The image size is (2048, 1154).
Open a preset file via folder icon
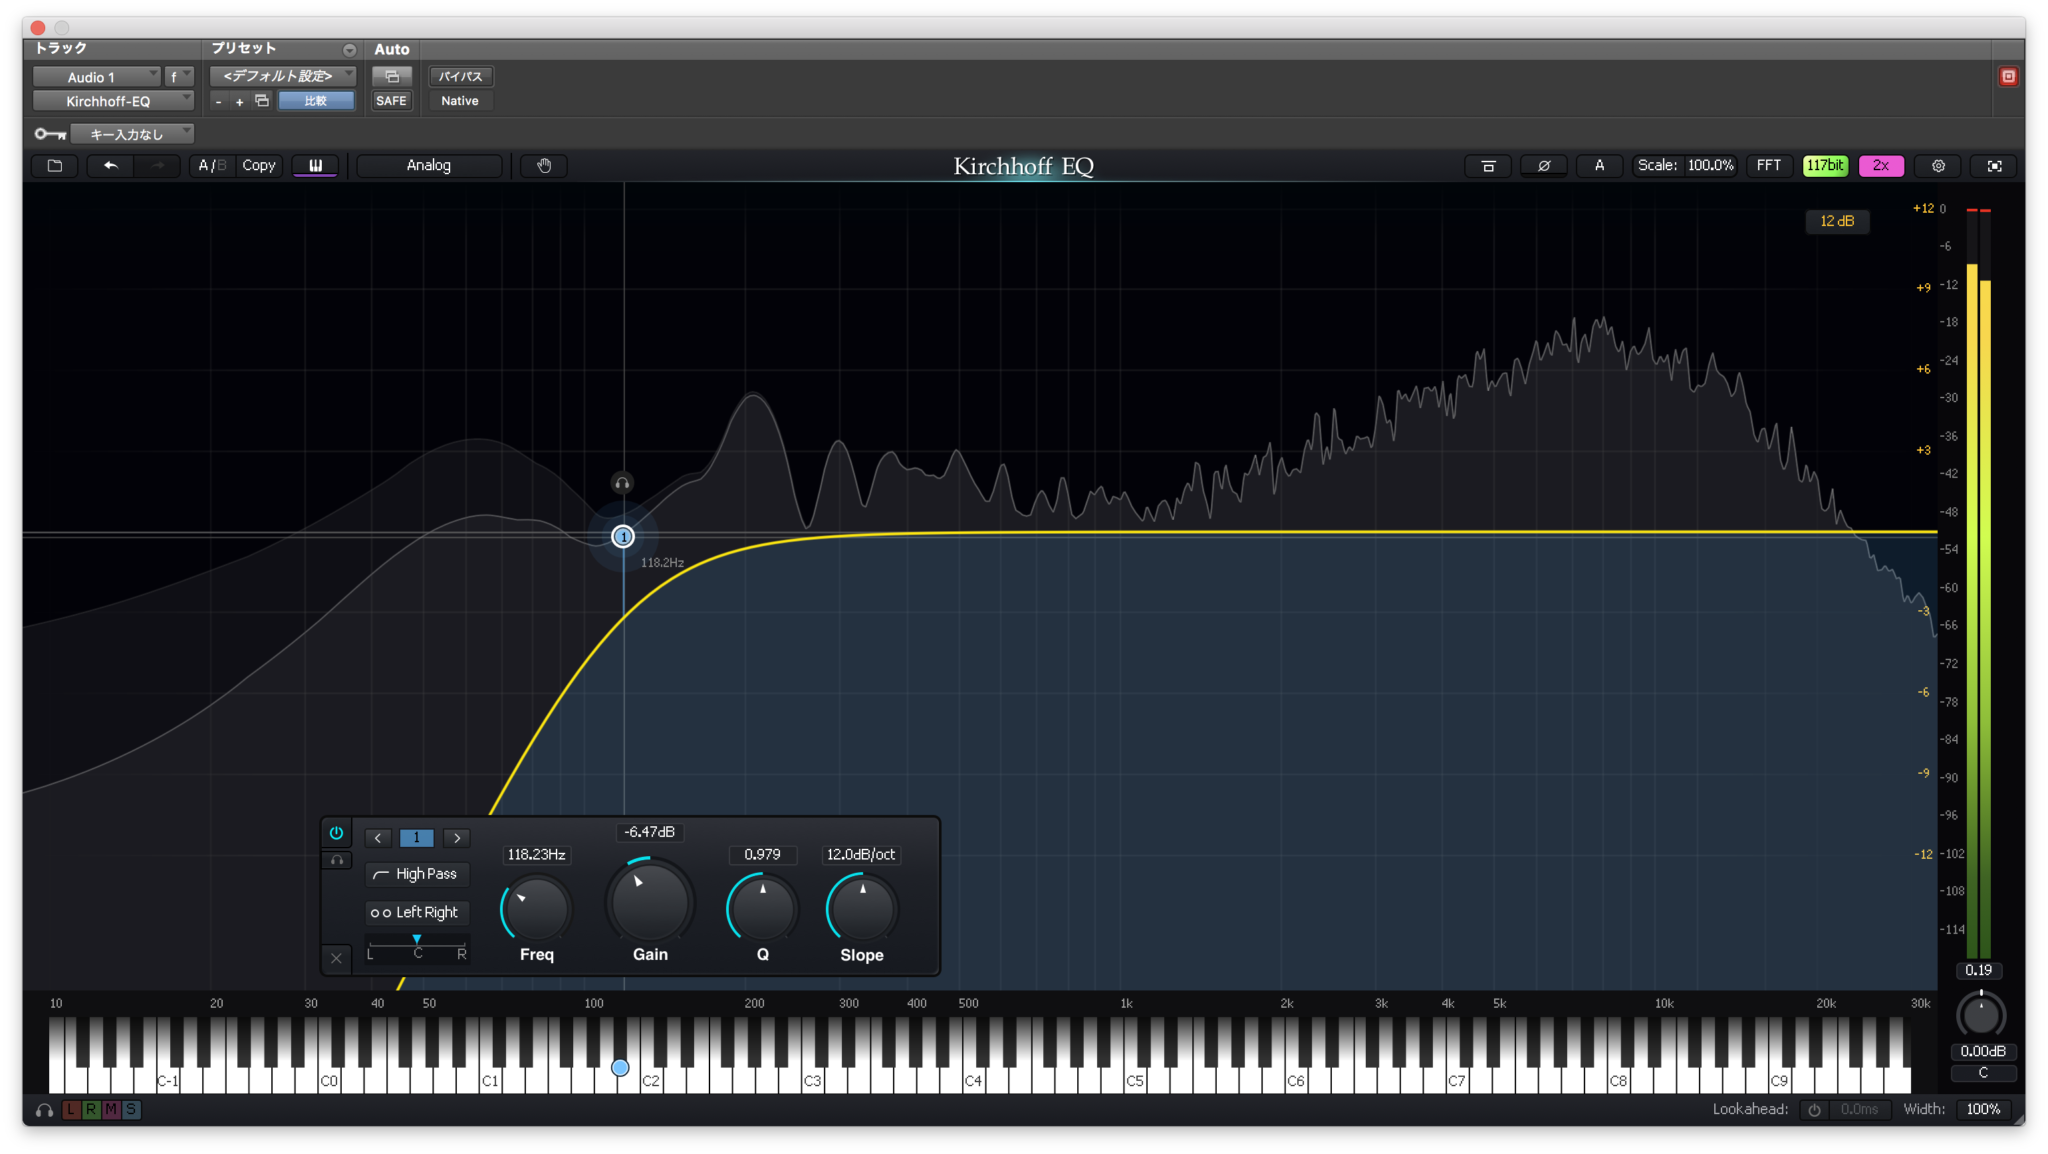click(x=54, y=166)
